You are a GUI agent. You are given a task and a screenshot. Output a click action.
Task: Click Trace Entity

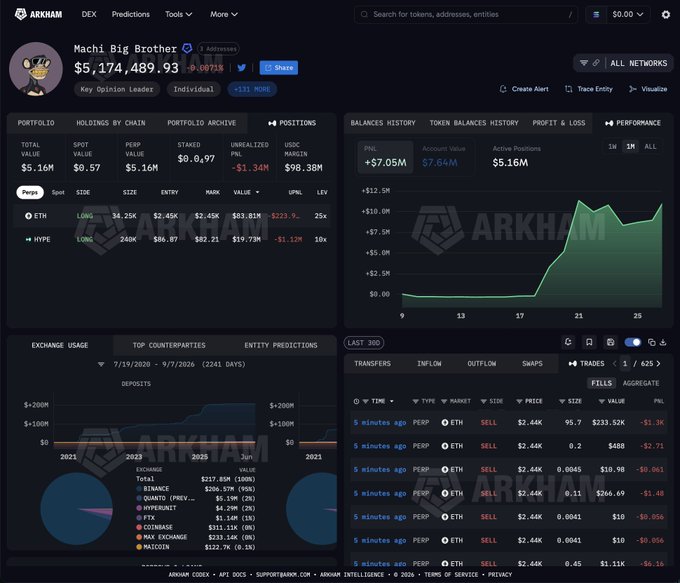[589, 89]
